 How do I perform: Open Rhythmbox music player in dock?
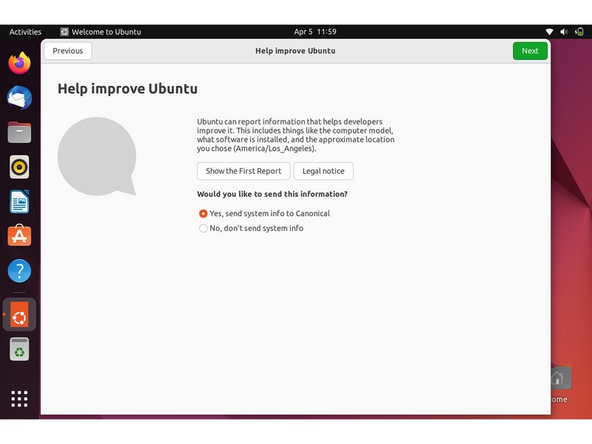(20, 167)
